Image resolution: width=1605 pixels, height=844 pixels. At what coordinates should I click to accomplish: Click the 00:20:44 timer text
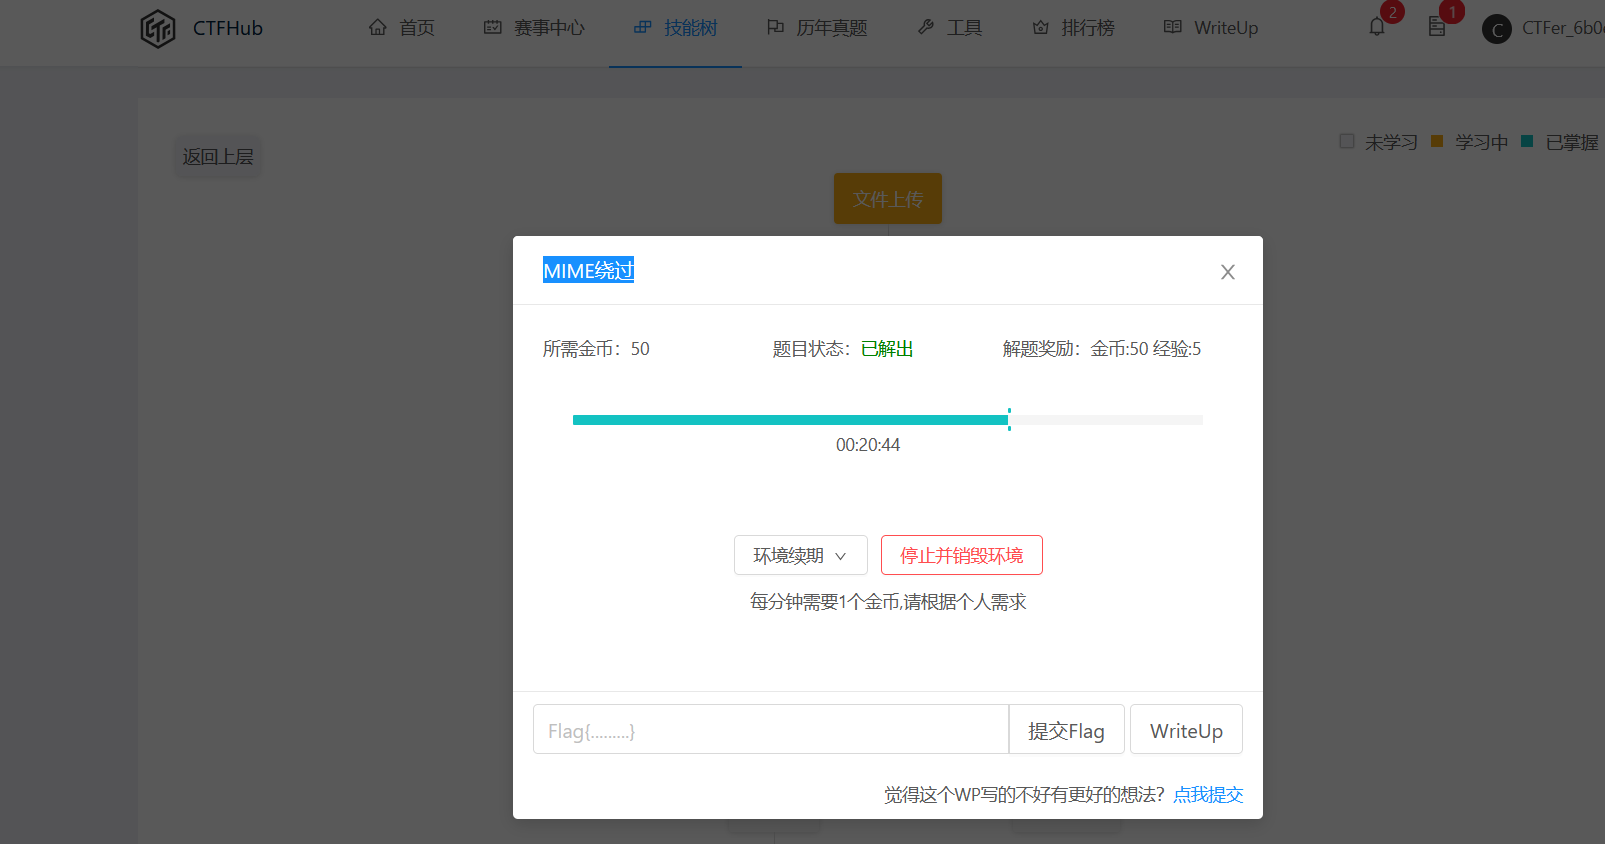[868, 445]
